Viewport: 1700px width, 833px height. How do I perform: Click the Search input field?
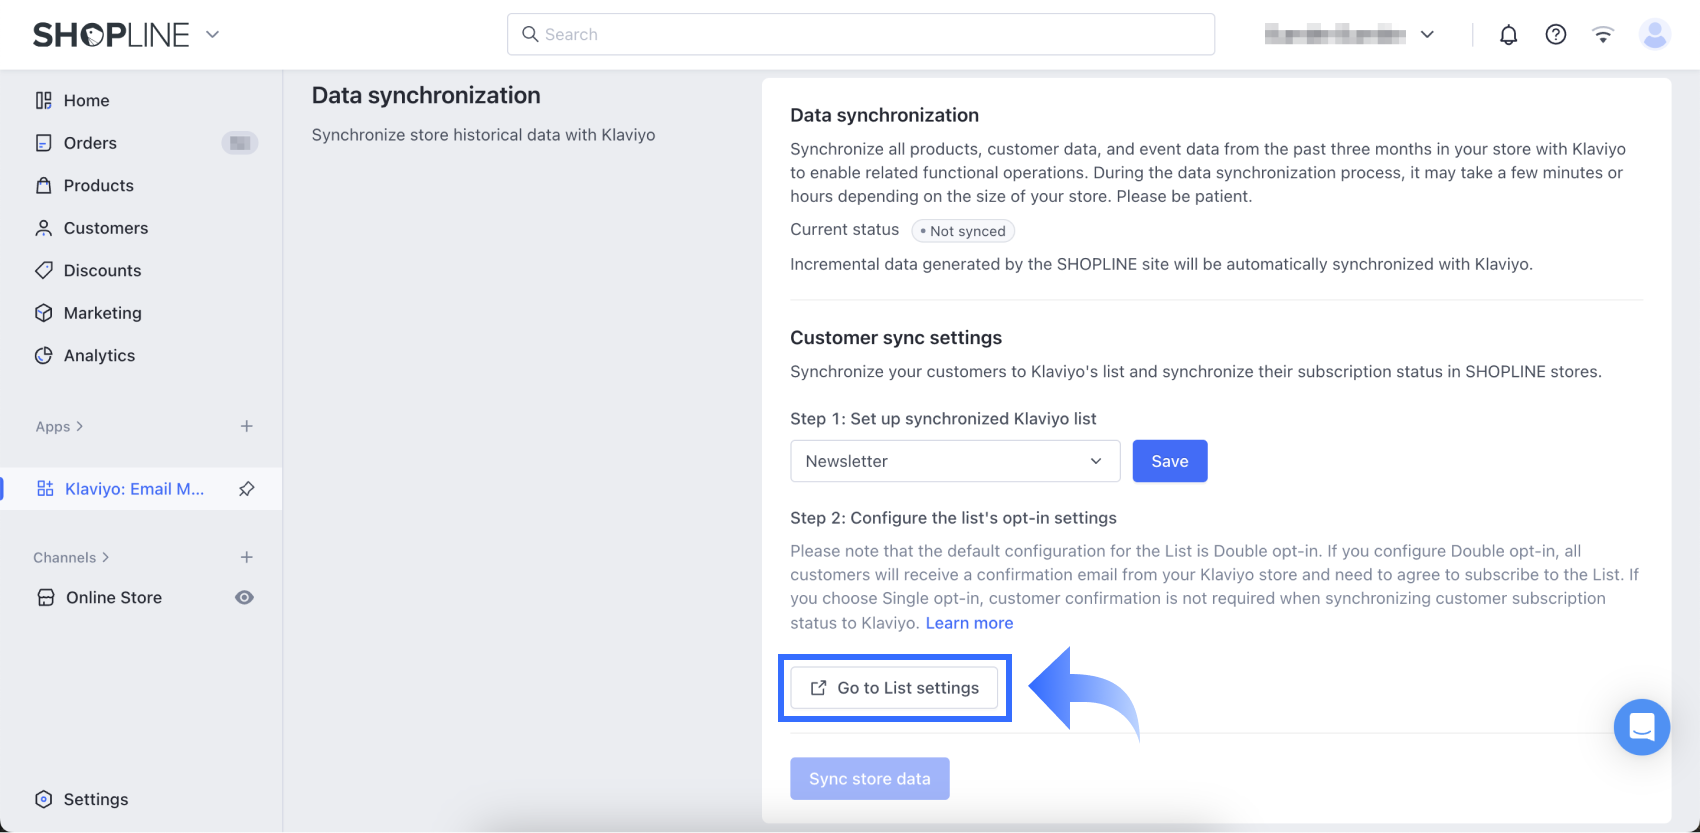(x=860, y=35)
